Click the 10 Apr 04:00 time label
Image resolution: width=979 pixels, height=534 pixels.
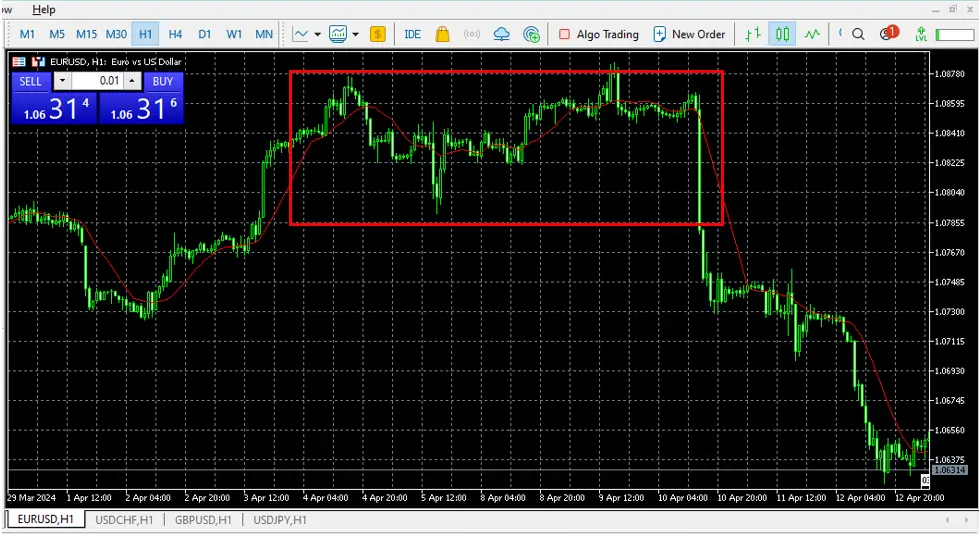point(682,498)
